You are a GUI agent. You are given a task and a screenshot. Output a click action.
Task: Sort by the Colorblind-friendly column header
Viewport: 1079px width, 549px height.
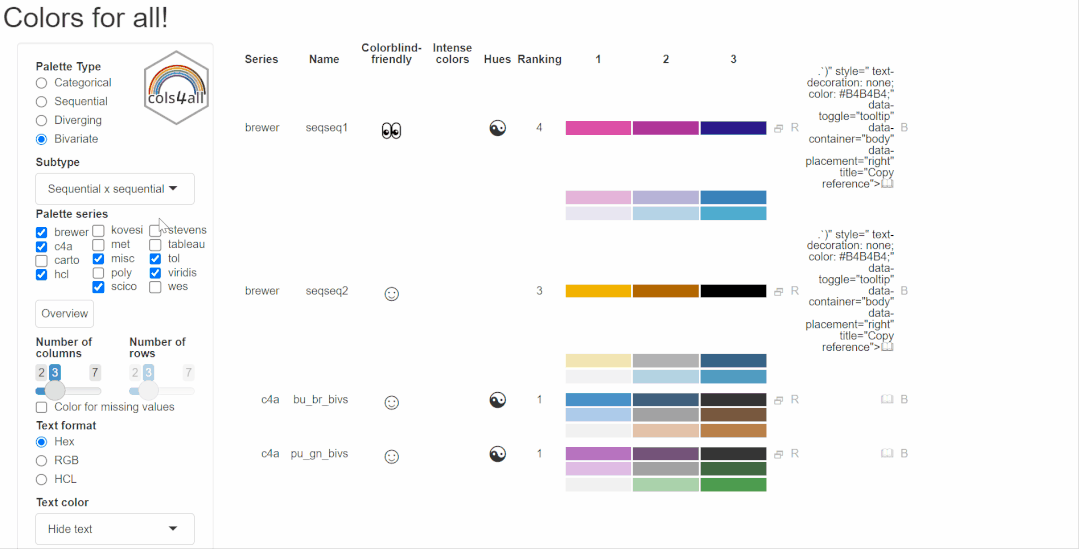391,54
